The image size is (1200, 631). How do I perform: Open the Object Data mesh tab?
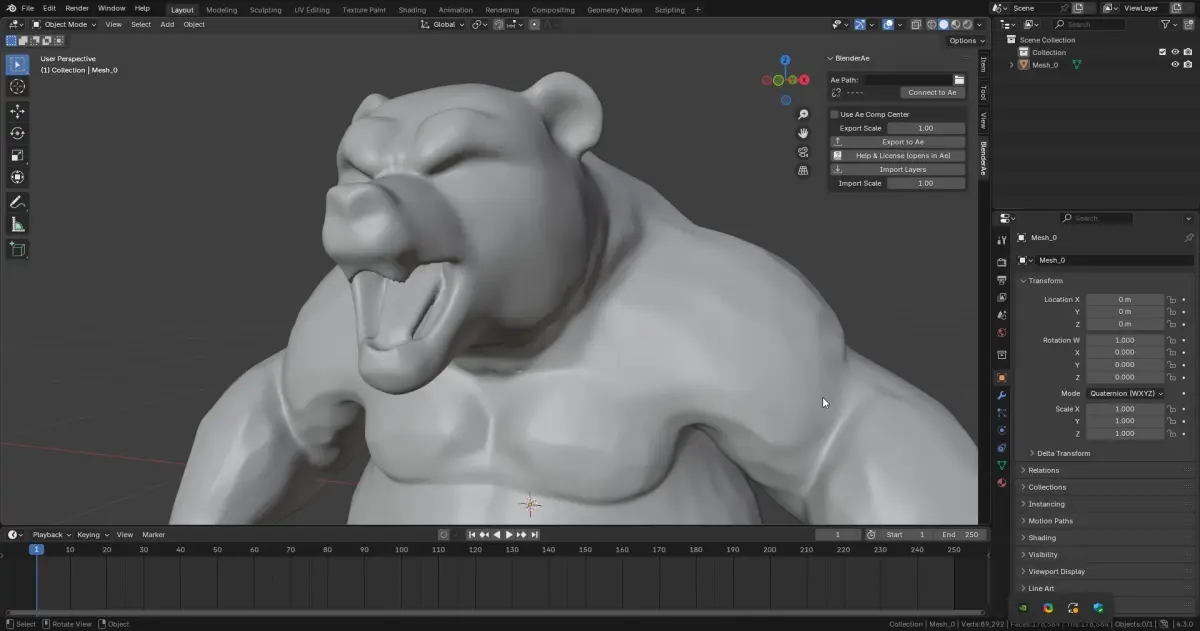coord(1001,465)
